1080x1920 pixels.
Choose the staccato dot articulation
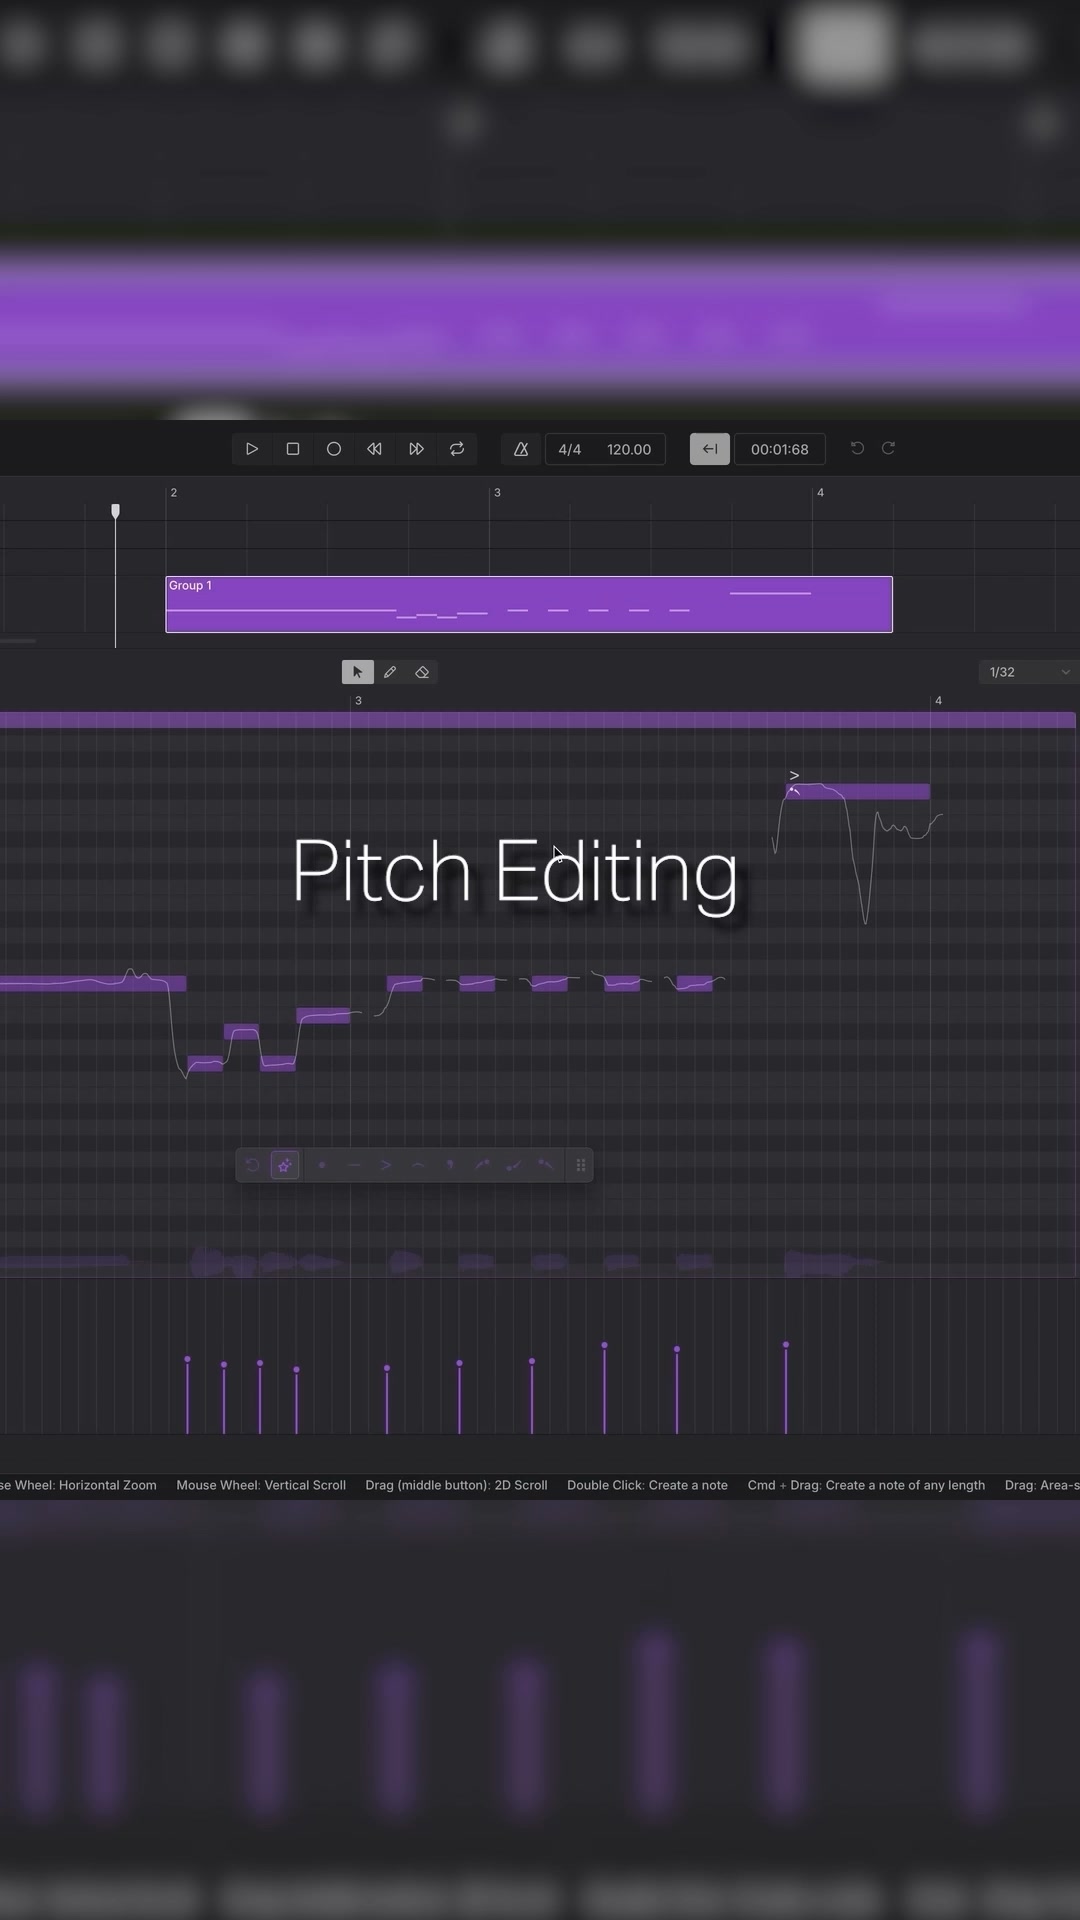(322, 1165)
